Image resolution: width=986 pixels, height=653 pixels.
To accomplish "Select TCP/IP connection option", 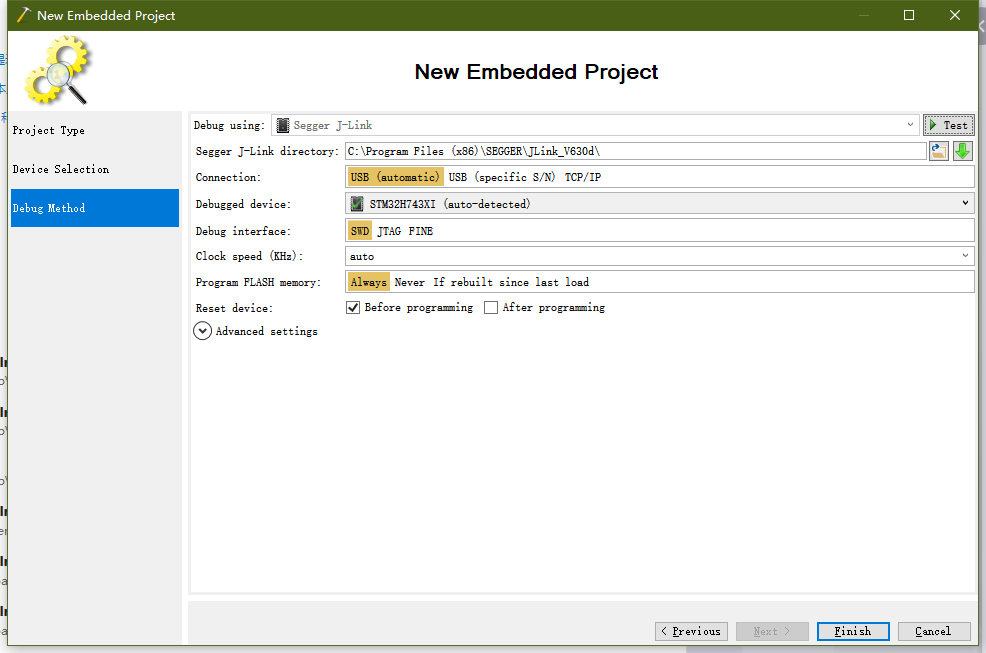I will [582, 177].
